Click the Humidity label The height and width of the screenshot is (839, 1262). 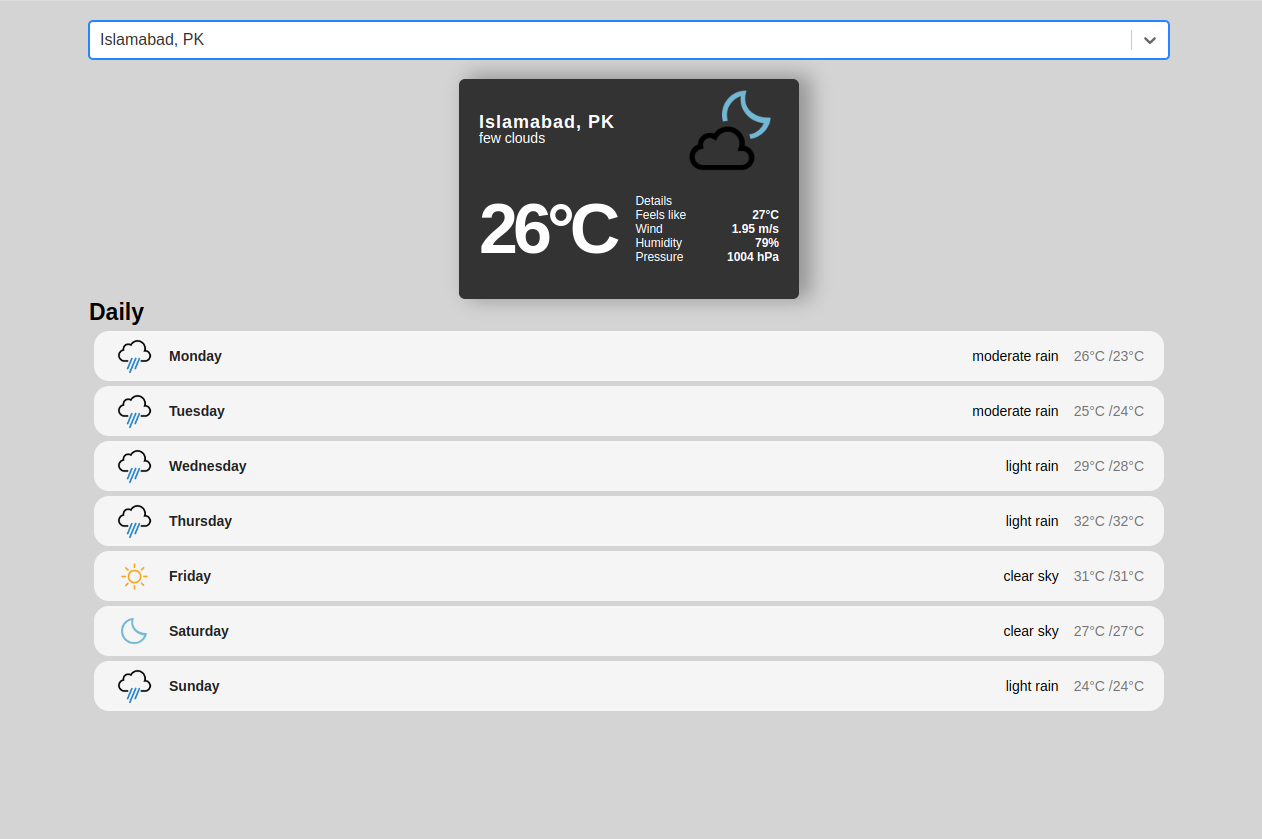(x=659, y=243)
